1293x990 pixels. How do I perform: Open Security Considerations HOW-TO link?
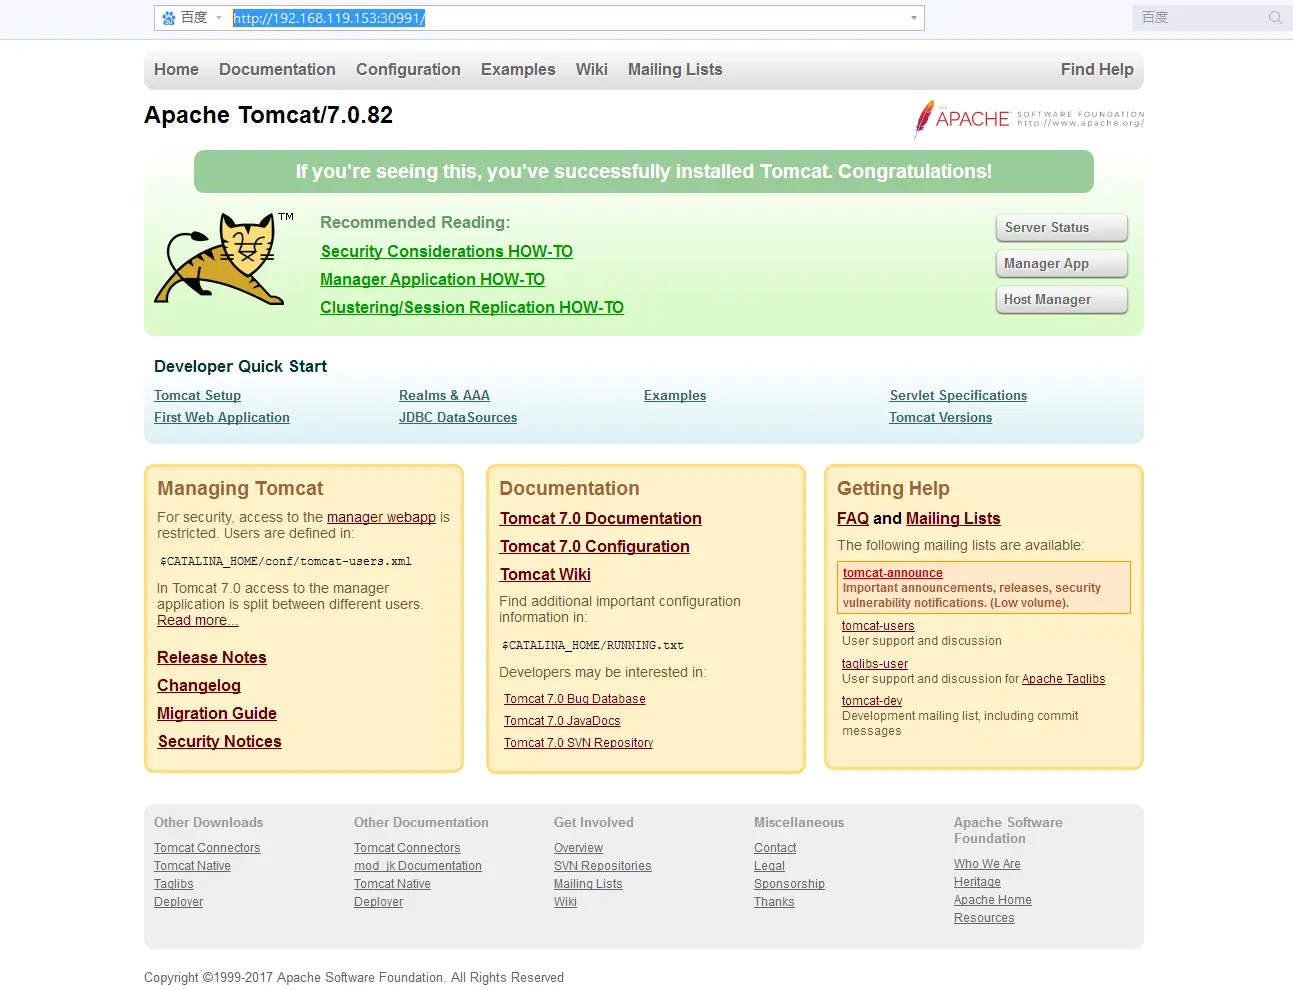pos(447,252)
